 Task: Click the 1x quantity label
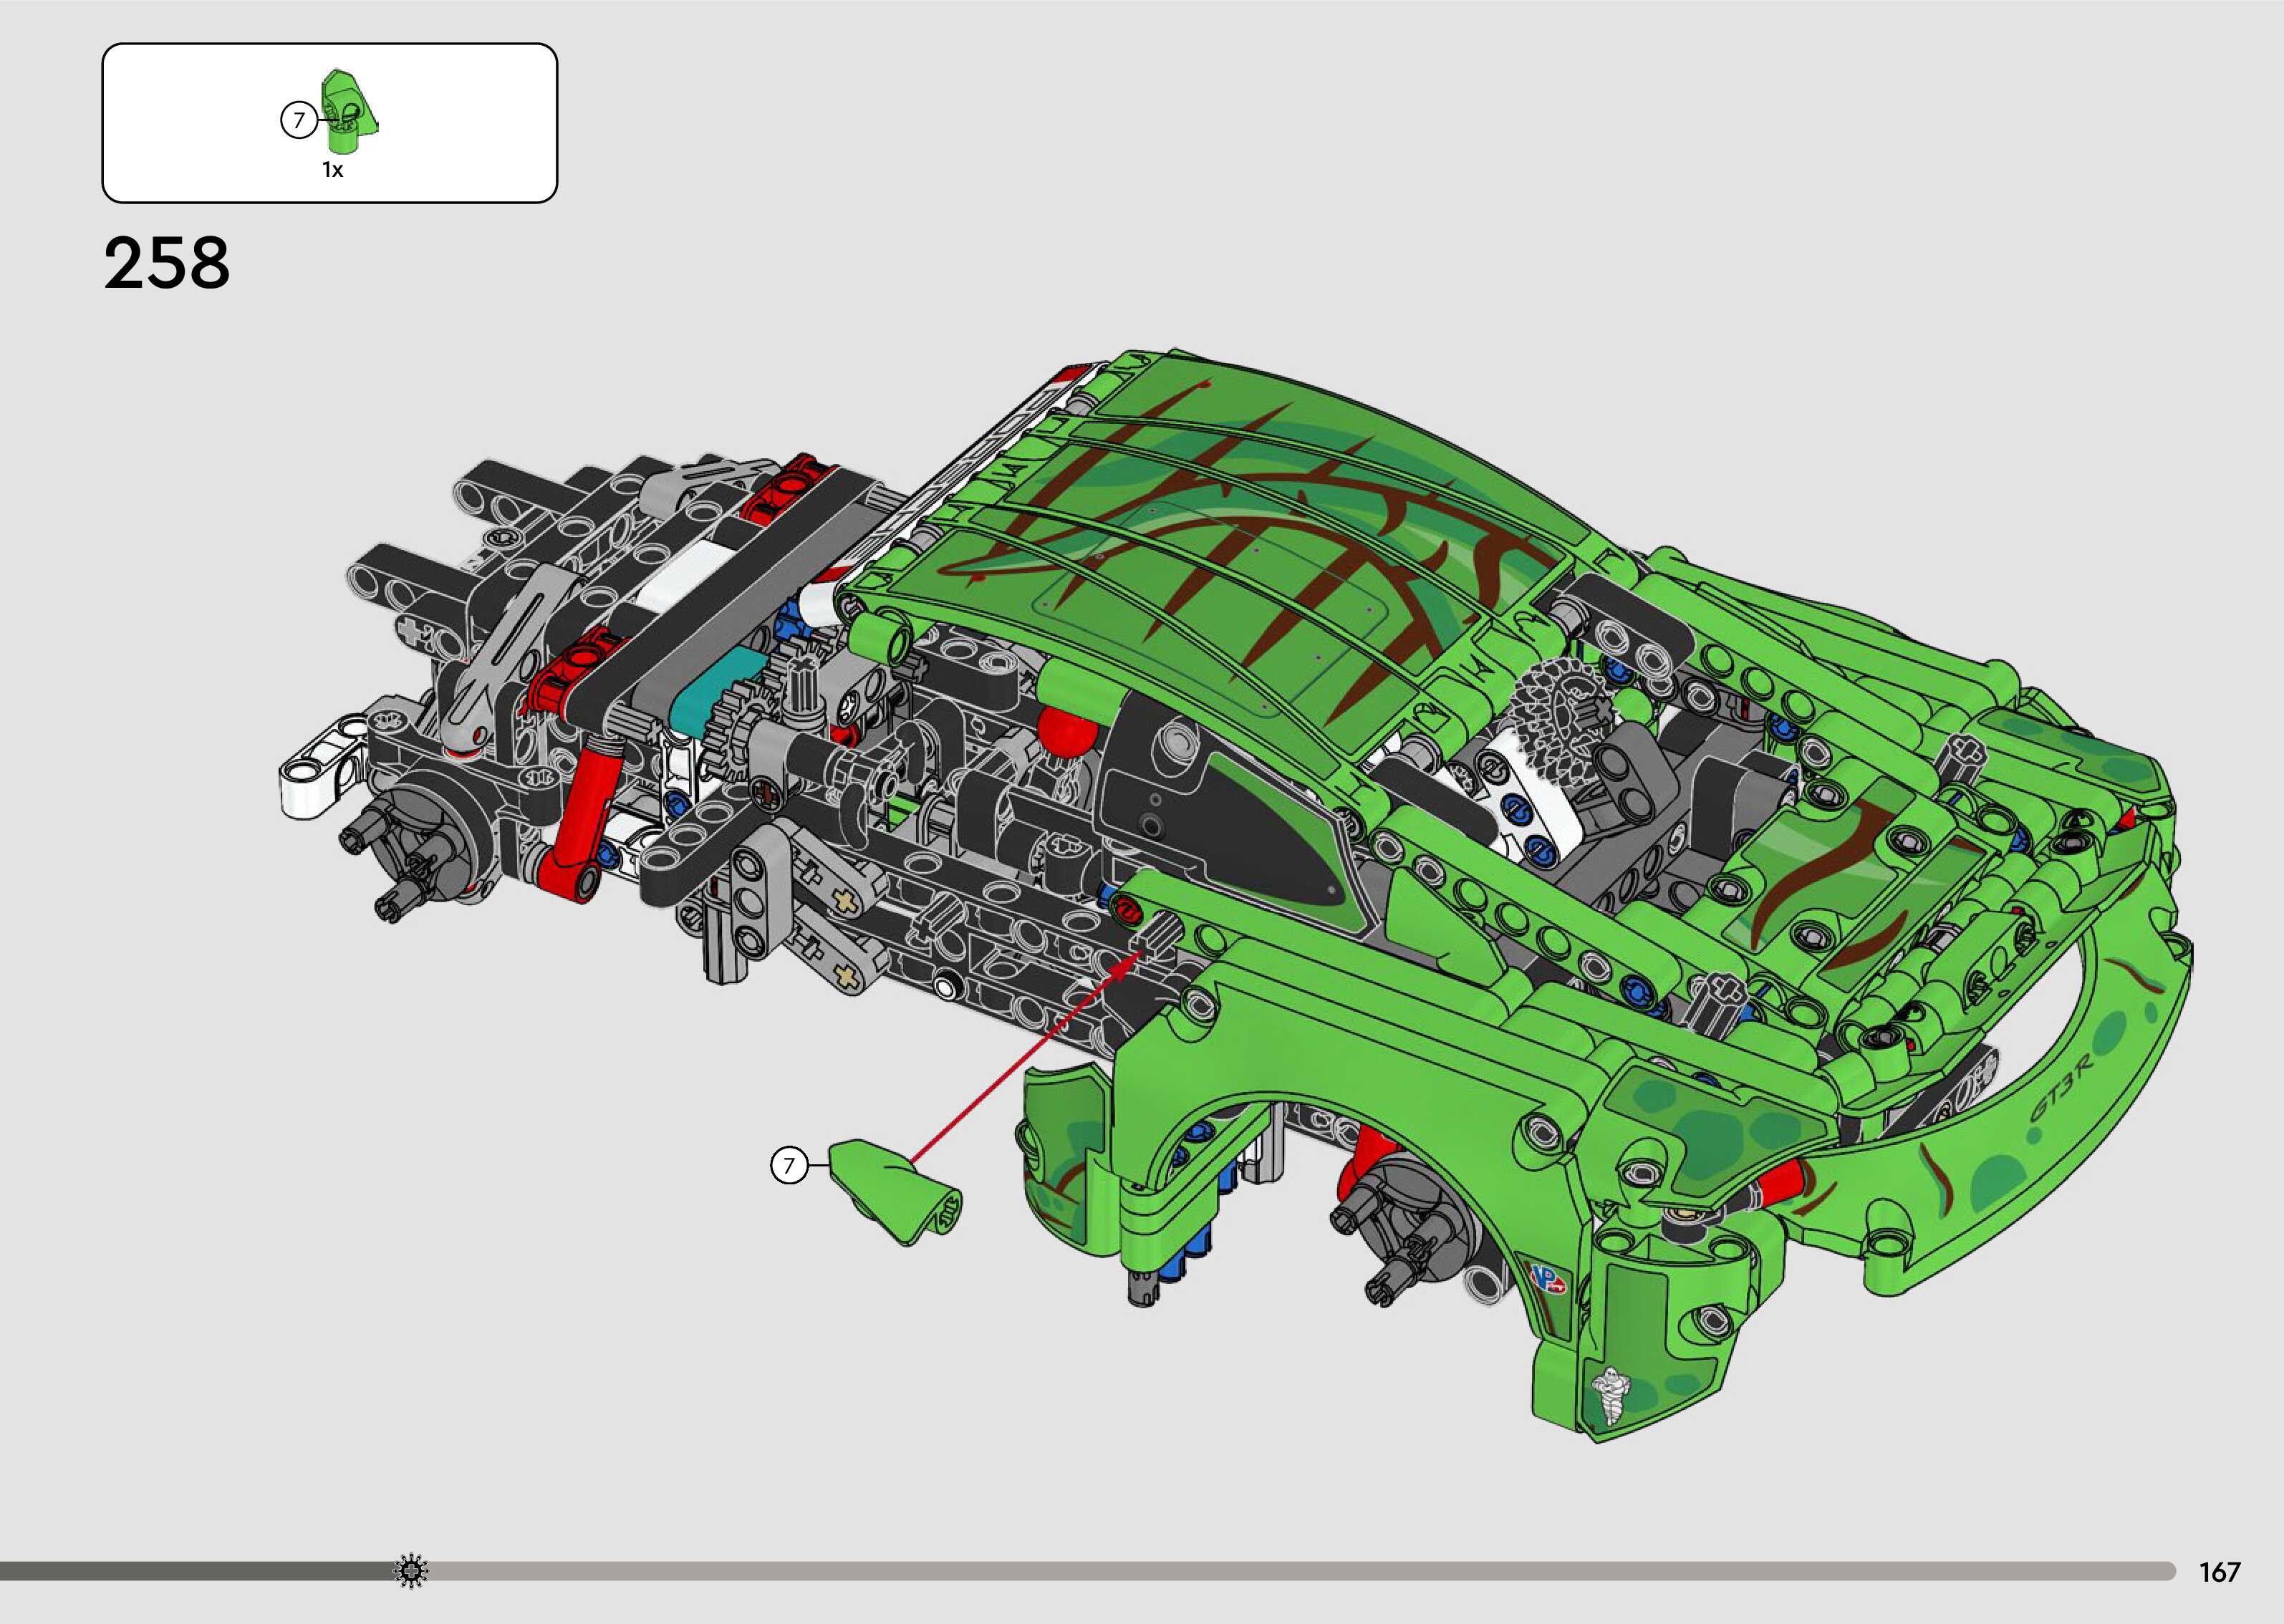pyautogui.click(x=332, y=171)
